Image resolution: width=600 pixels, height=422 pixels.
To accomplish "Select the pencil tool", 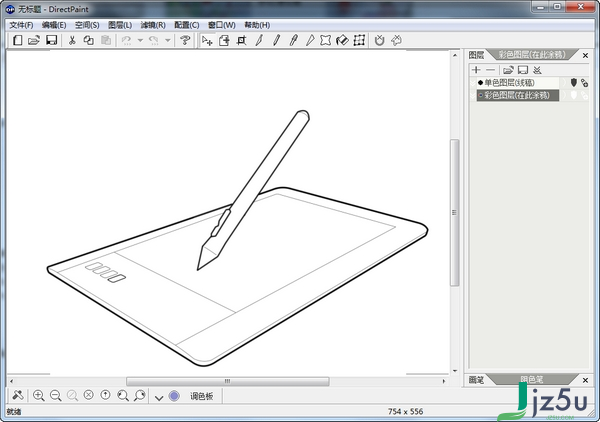I will pyautogui.click(x=276, y=40).
